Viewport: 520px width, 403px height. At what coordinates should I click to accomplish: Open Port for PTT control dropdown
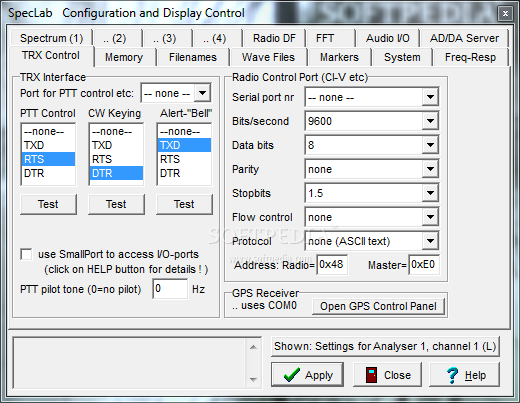coord(203,93)
